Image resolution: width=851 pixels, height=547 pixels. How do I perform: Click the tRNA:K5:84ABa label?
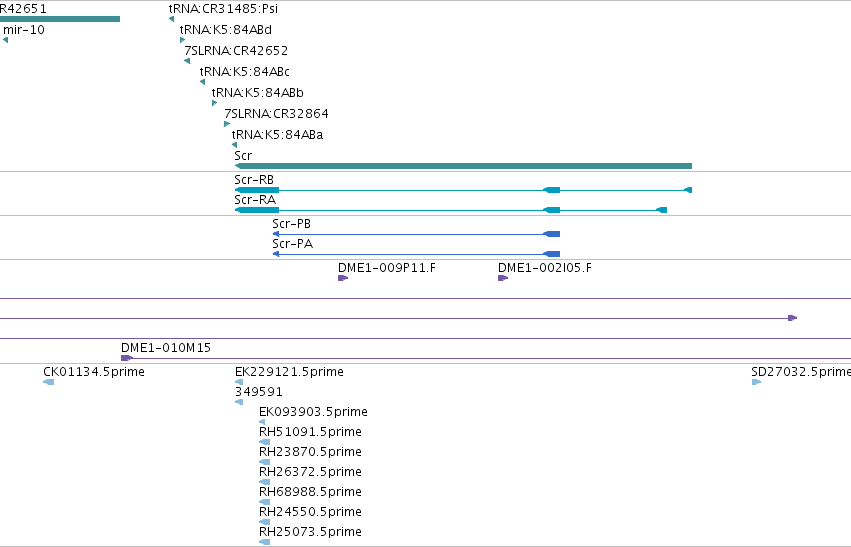[277, 135]
